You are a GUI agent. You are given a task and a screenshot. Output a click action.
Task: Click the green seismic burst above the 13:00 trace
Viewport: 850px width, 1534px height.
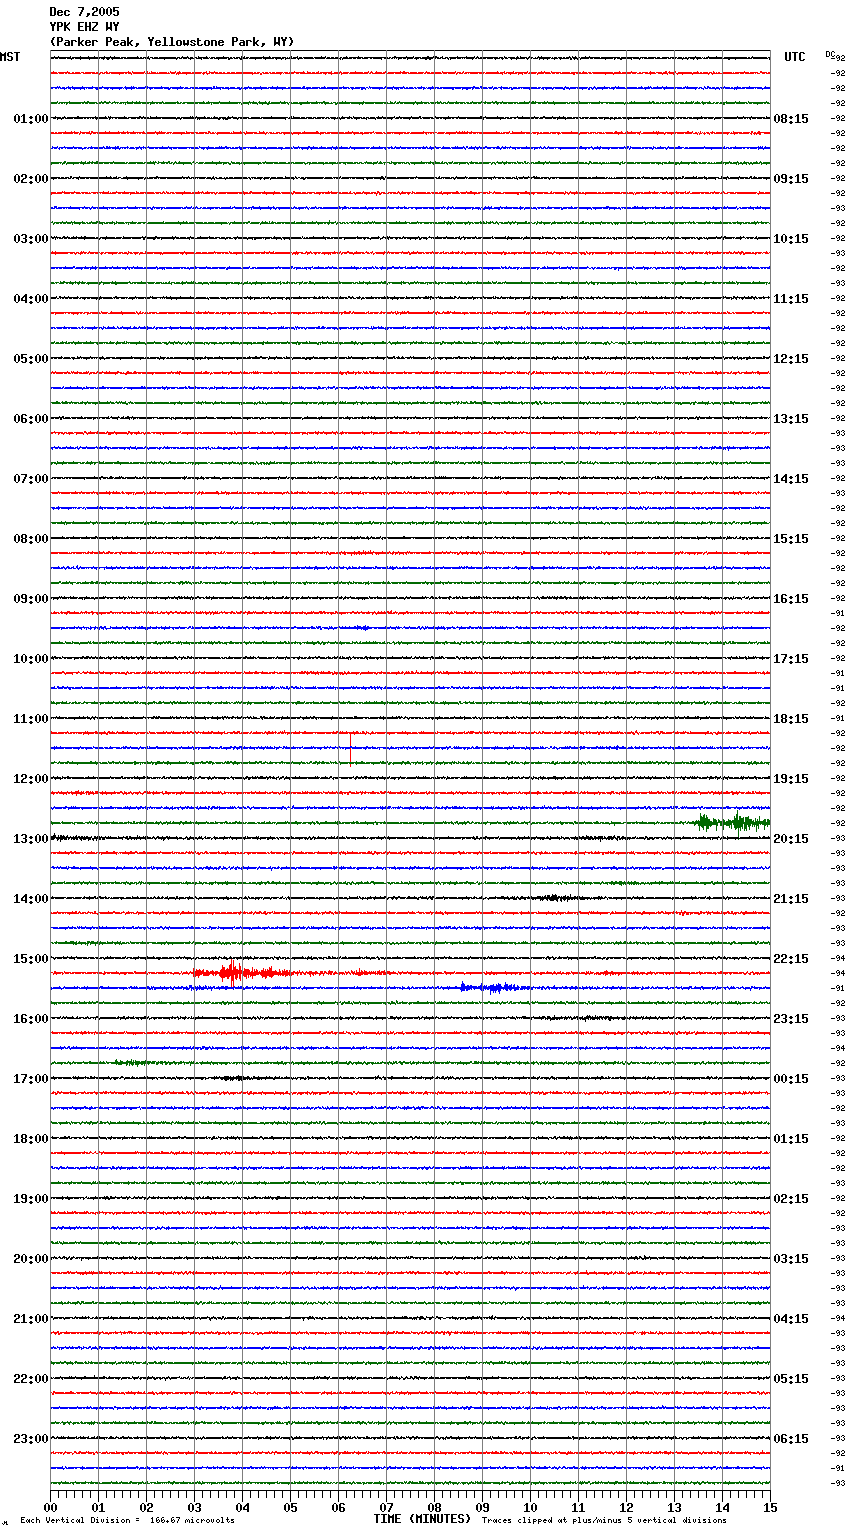point(732,823)
